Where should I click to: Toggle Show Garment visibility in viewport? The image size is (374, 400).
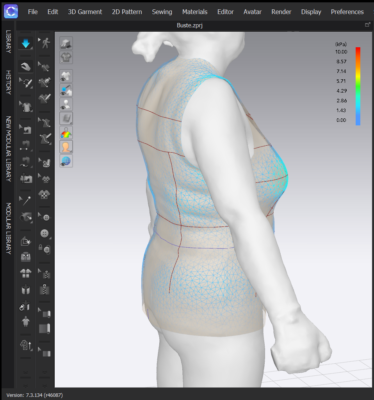(66, 76)
